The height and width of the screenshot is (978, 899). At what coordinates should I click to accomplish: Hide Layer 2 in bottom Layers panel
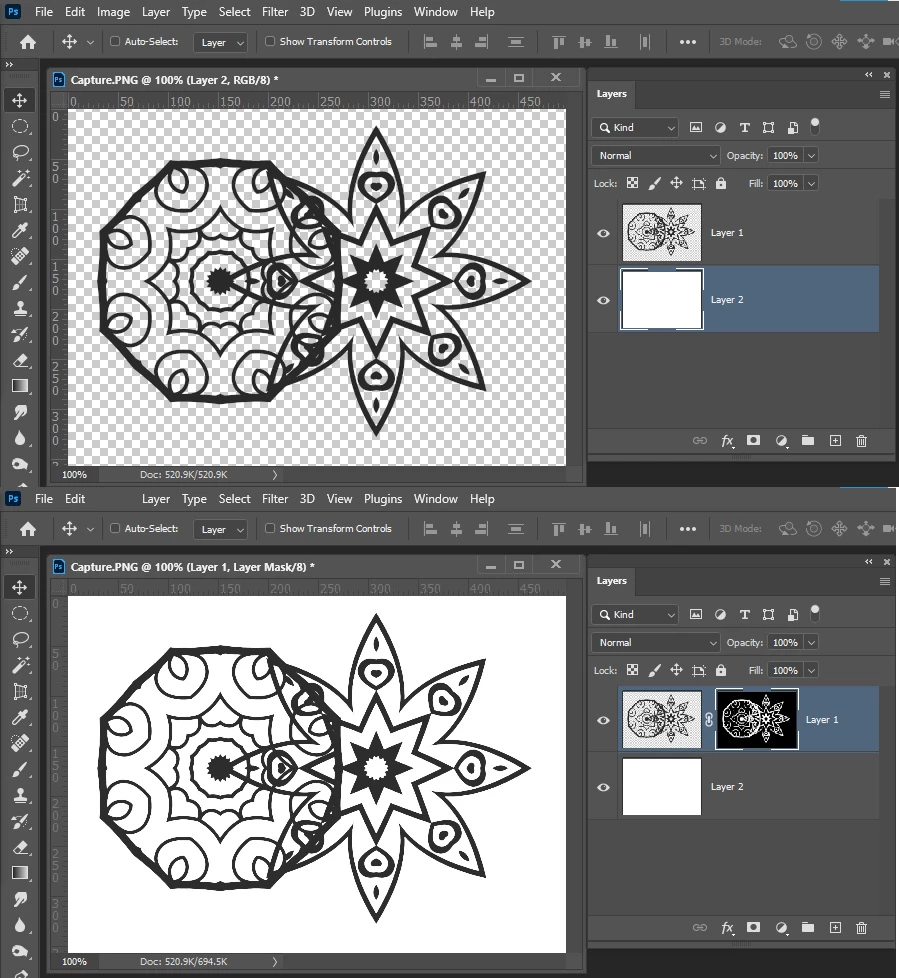click(x=603, y=787)
